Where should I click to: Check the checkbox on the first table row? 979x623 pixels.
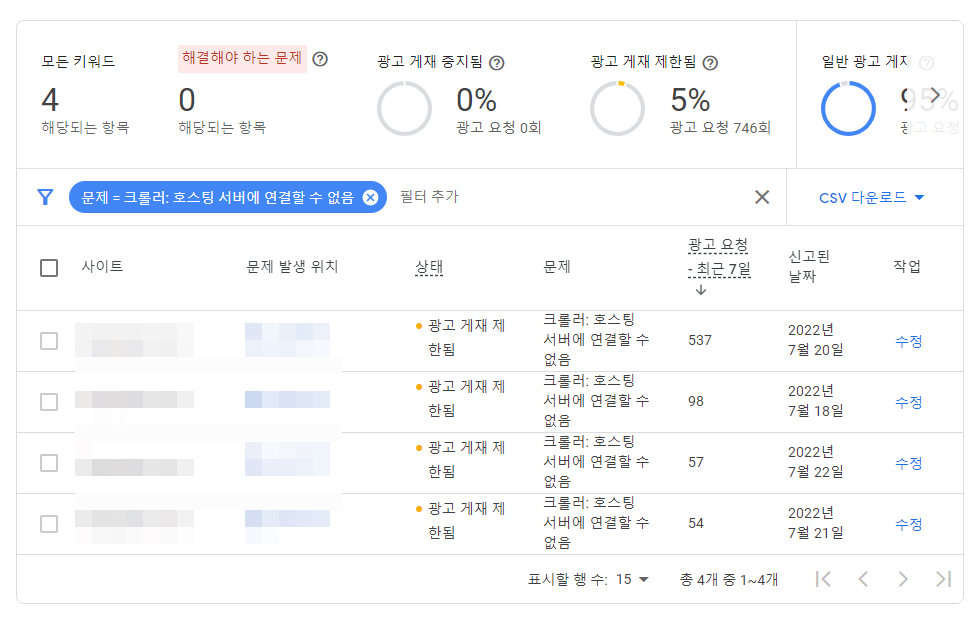(x=49, y=340)
